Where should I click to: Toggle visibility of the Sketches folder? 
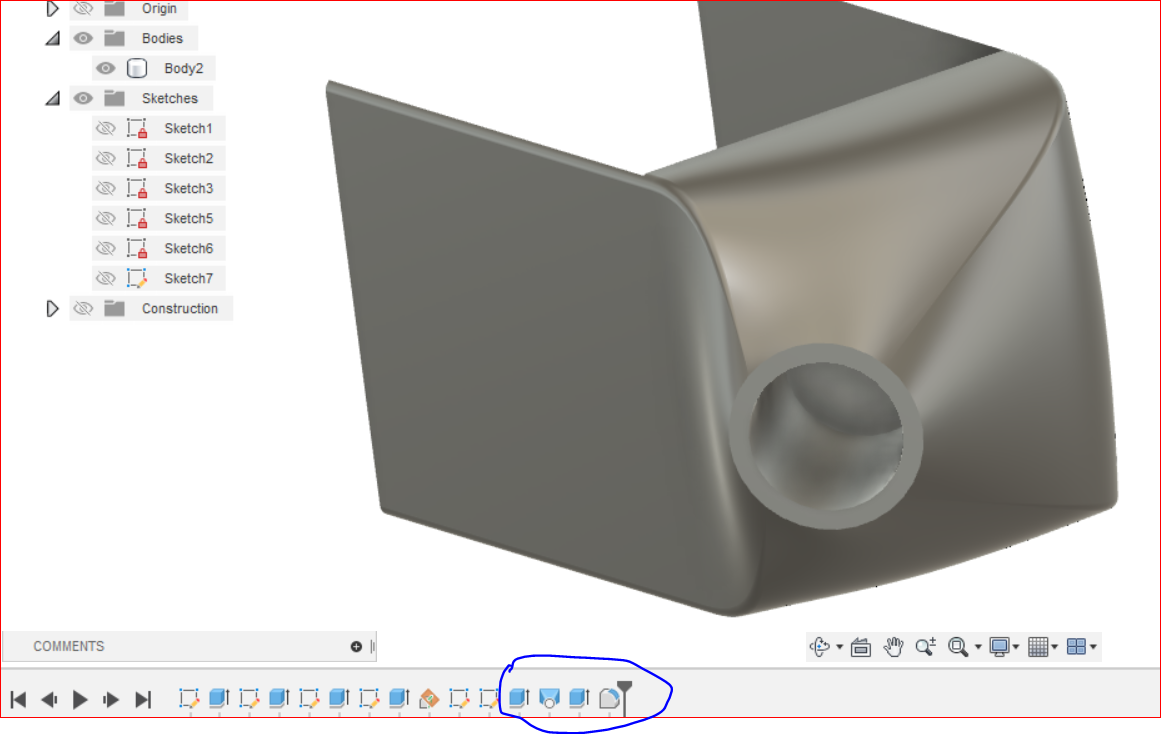pyautogui.click(x=84, y=98)
